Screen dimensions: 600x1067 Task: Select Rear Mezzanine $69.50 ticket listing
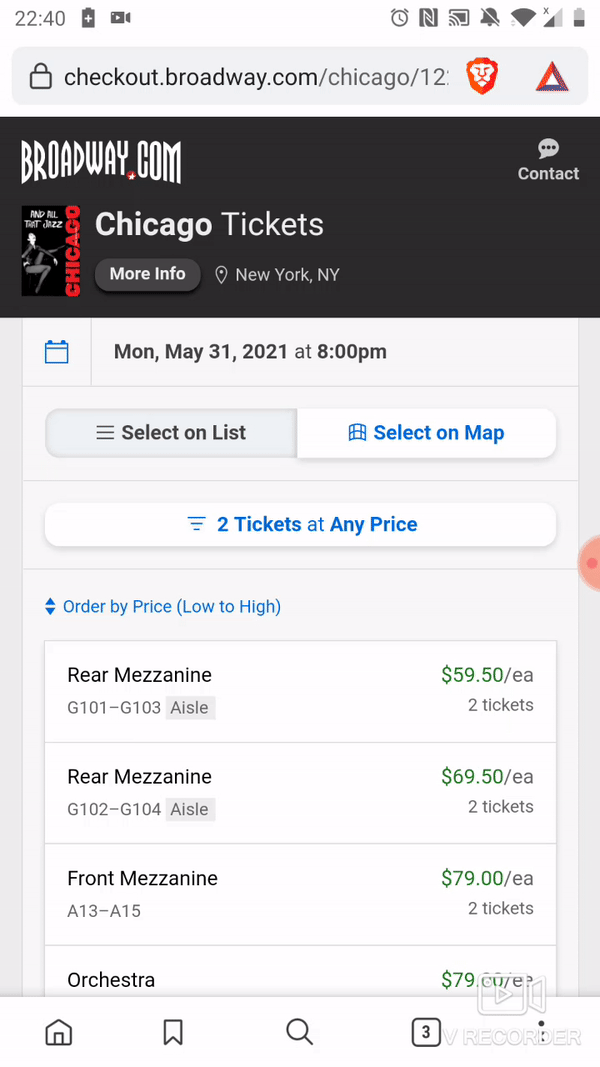click(x=300, y=793)
